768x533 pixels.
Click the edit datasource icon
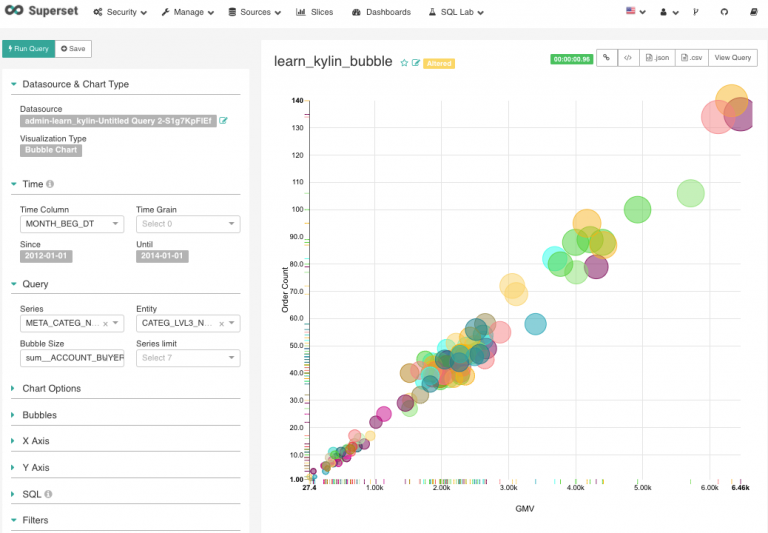(x=224, y=121)
